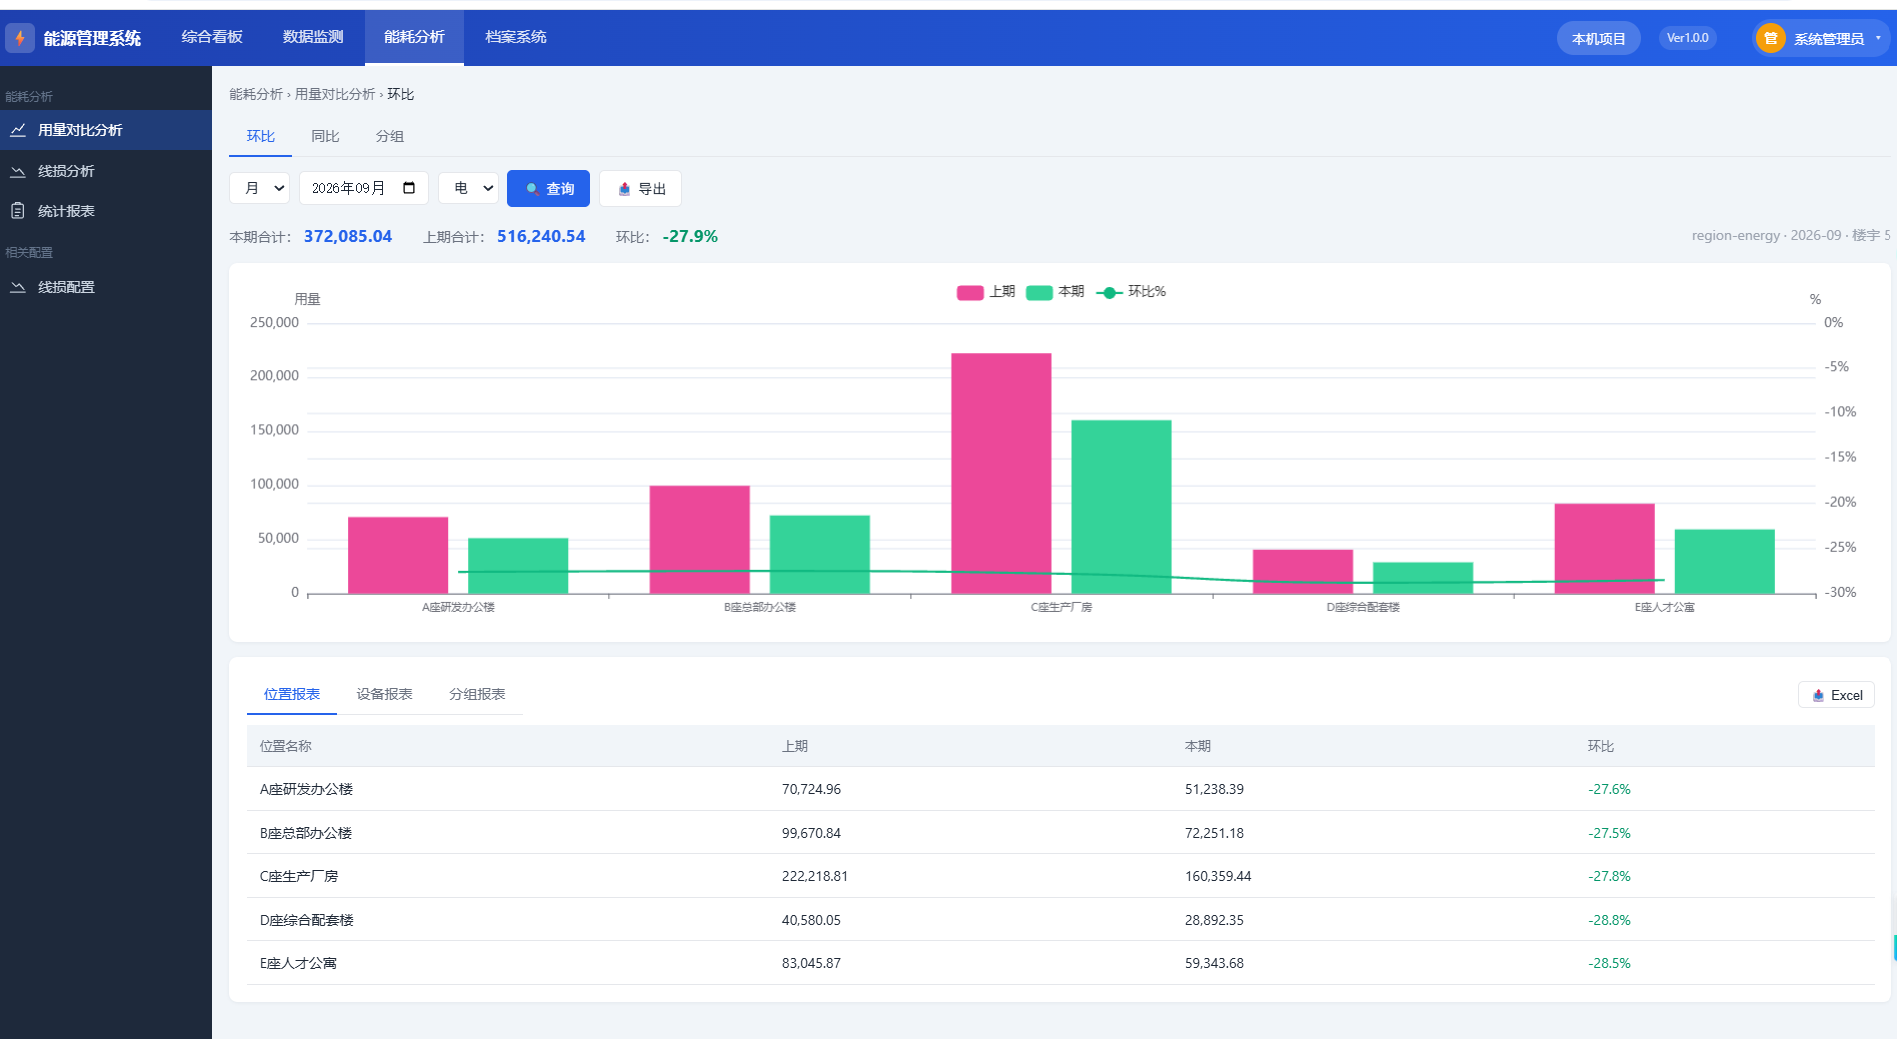
Task: Click the 用量对比分析 breadcrumb link
Action: click(x=335, y=94)
